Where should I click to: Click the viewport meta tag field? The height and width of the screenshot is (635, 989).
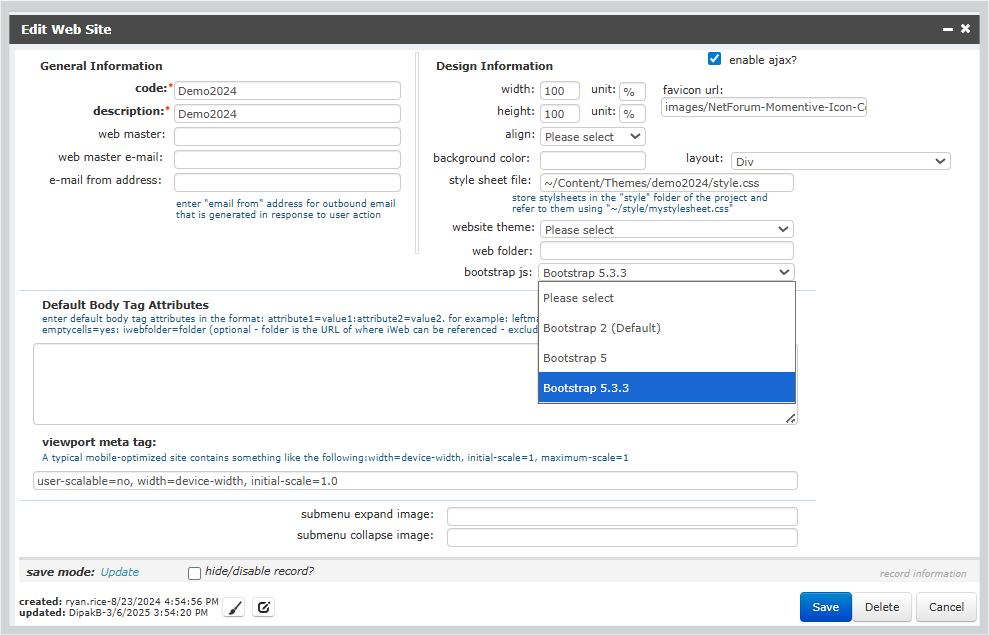click(x=415, y=481)
